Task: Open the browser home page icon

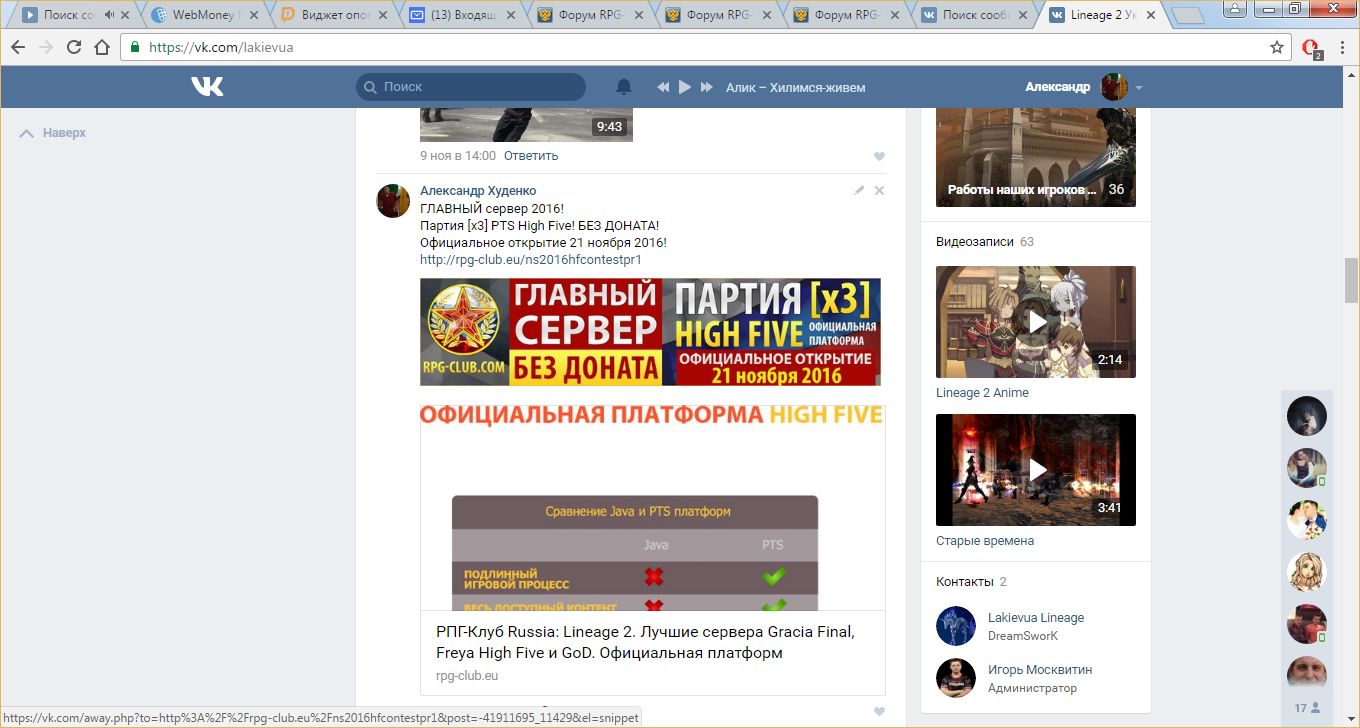Action: (x=102, y=47)
